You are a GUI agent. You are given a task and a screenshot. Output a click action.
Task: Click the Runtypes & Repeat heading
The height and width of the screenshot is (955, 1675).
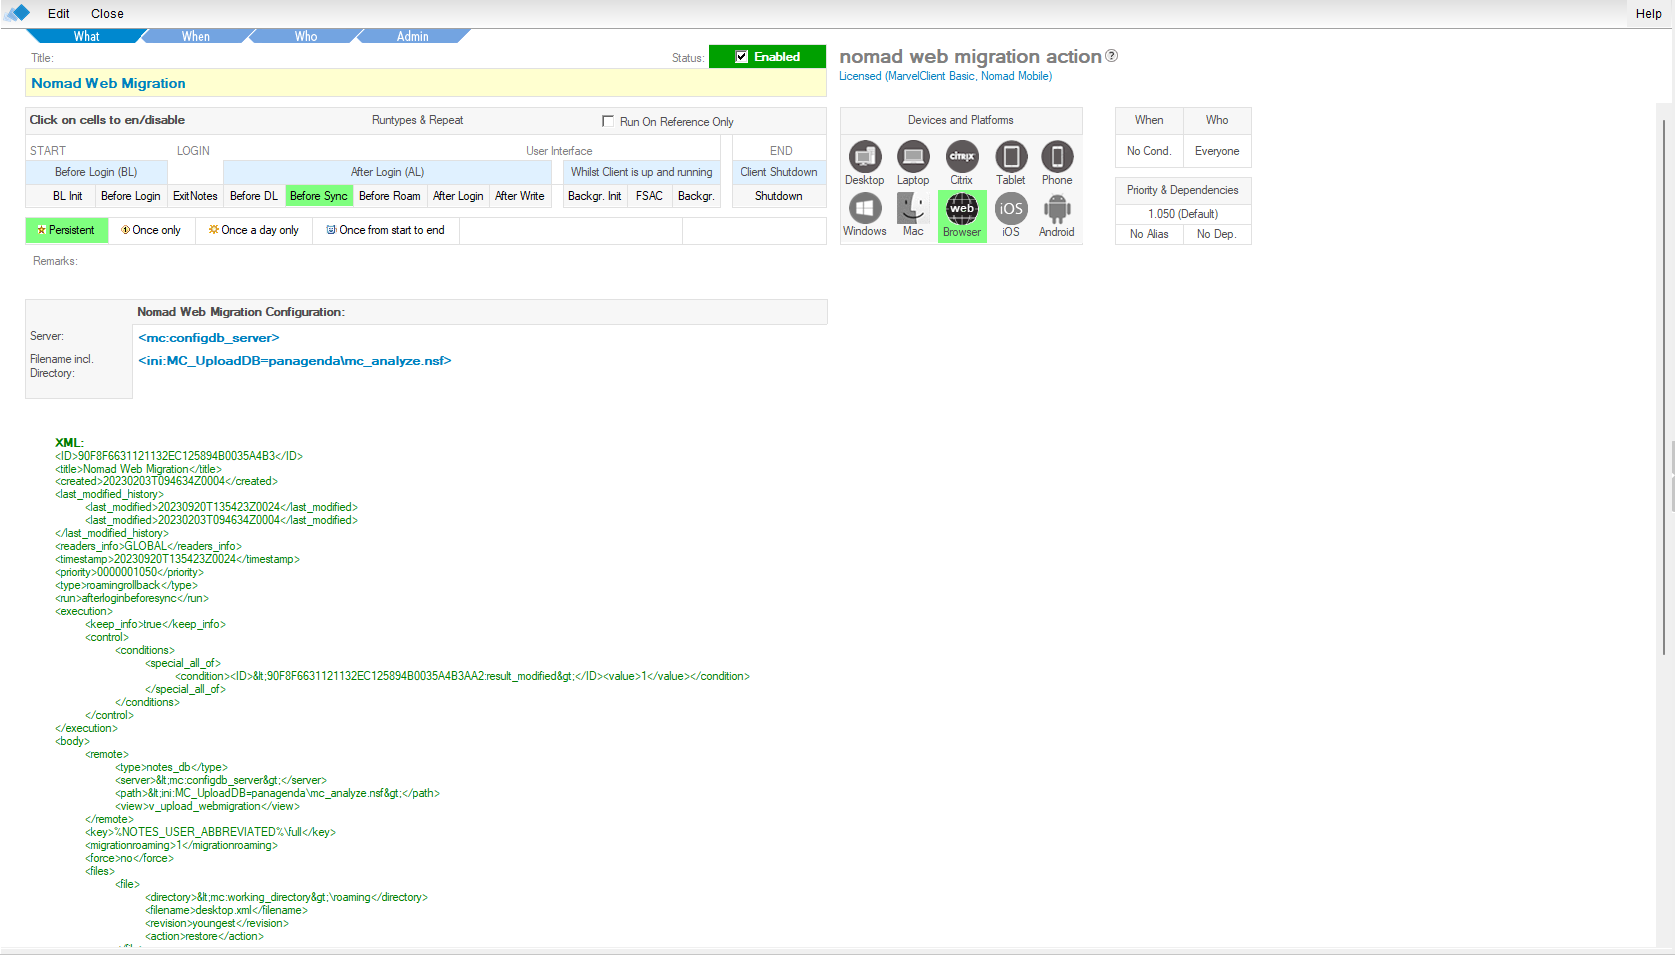click(x=417, y=120)
